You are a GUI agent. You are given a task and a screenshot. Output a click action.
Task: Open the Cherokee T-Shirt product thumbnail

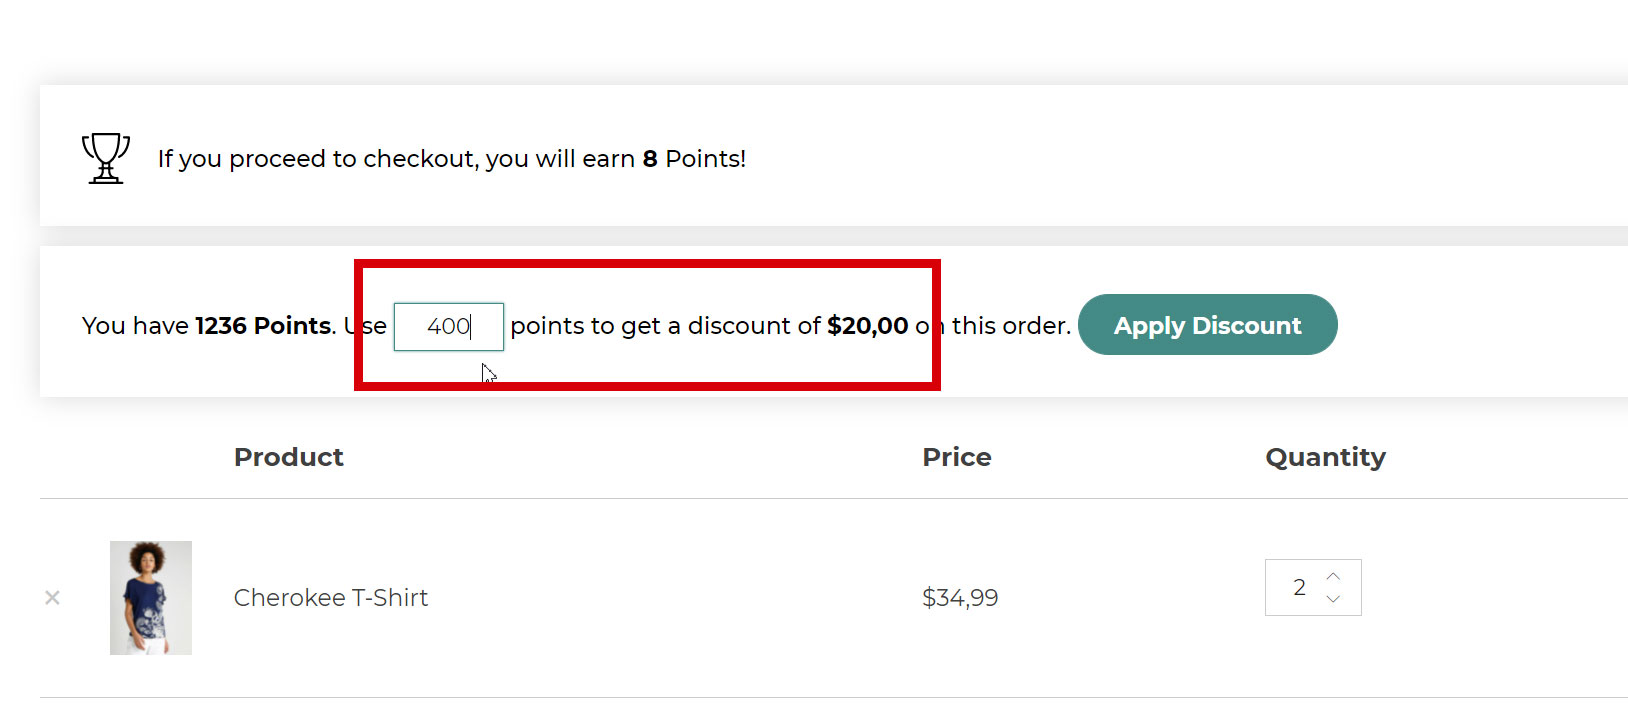tap(151, 597)
